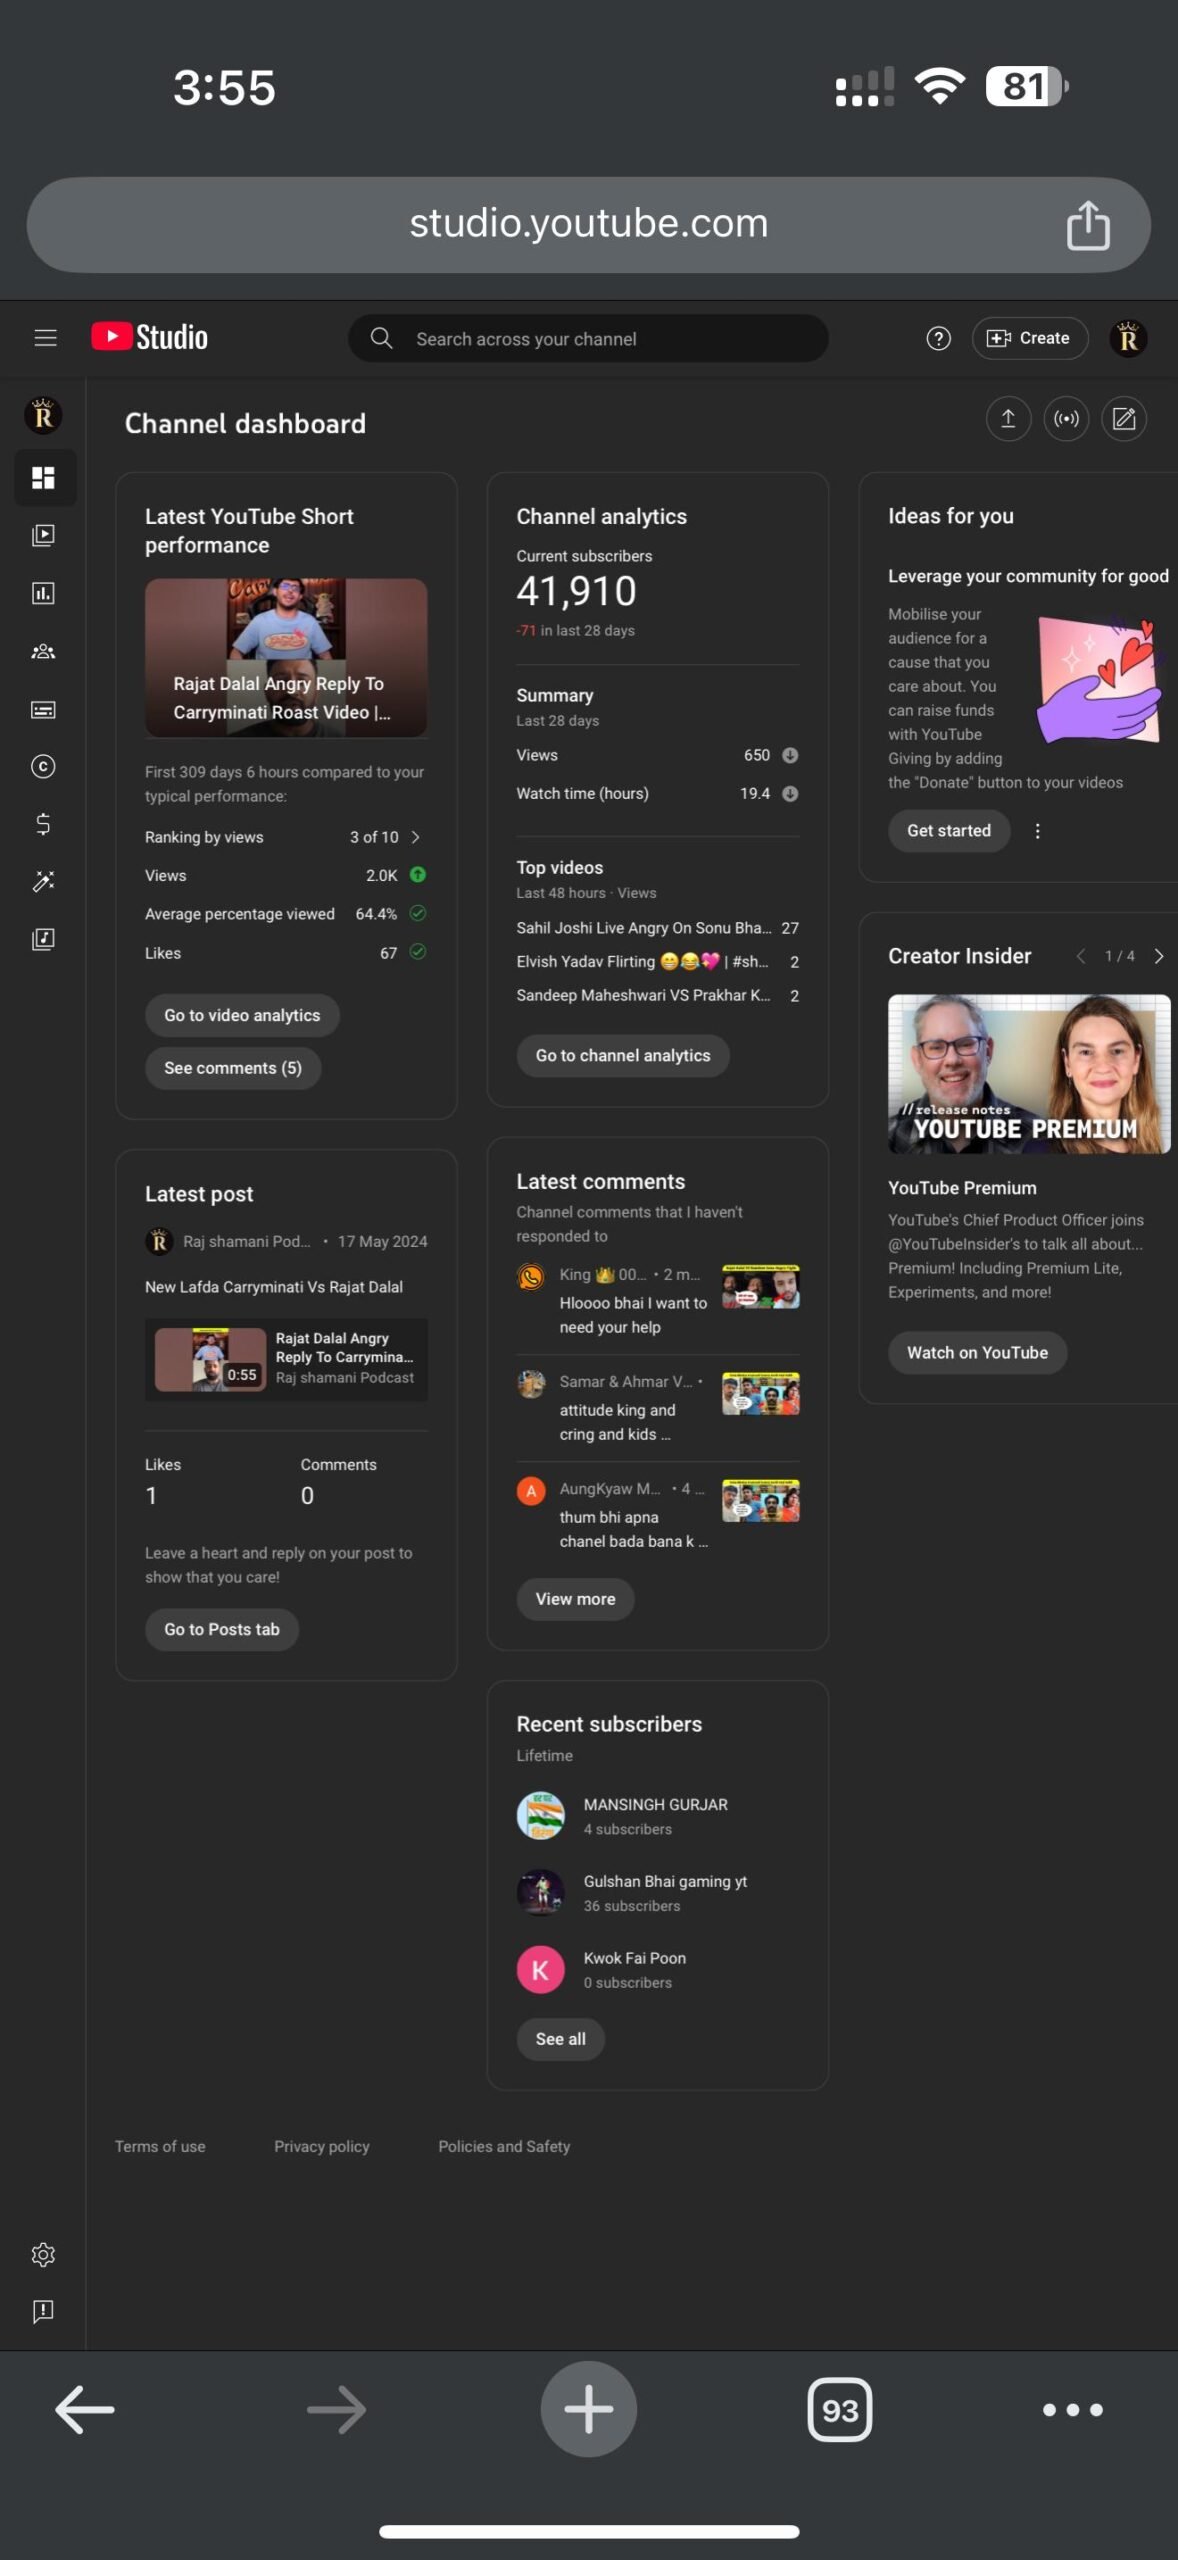Open Privacy policy link
1178x2560 pixels.
coord(322,2147)
